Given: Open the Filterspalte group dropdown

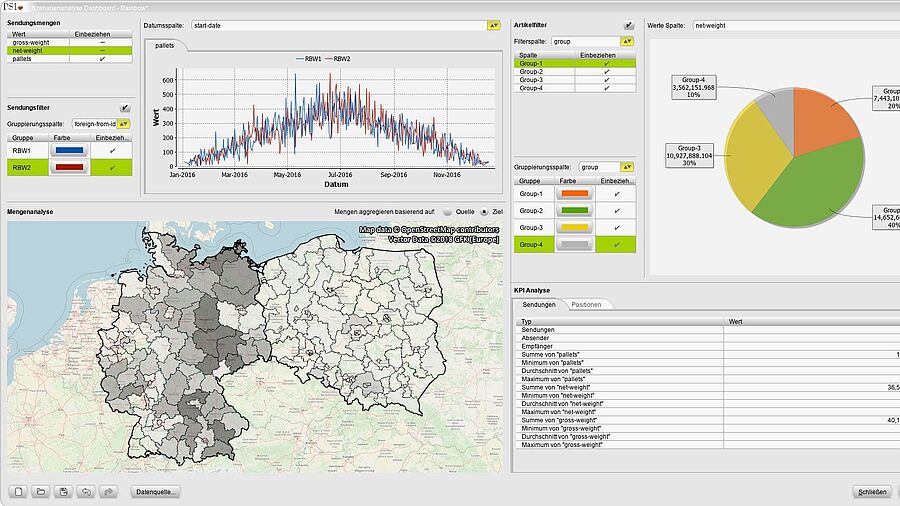Looking at the screenshot, I should pyautogui.click(x=627, y=41).
